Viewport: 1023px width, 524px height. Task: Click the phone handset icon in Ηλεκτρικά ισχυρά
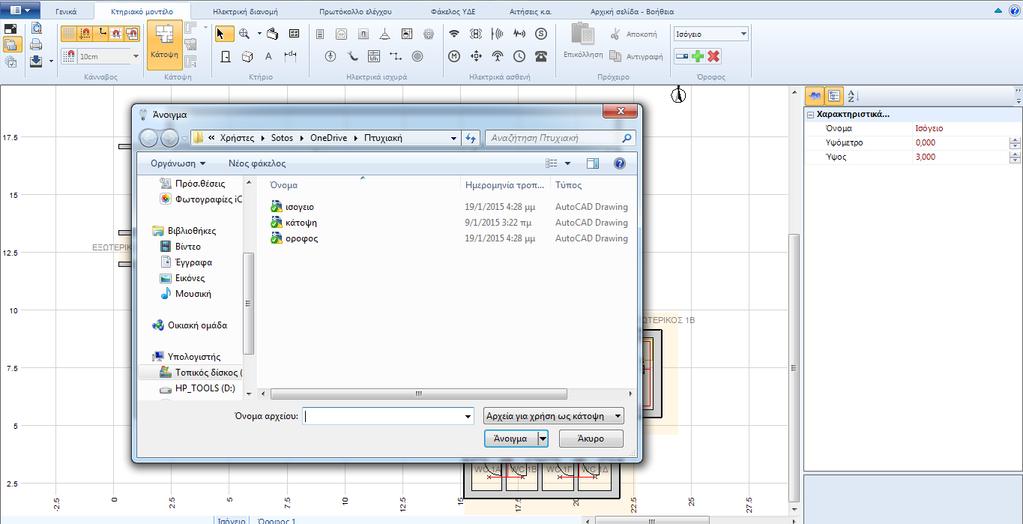[x=352, y=57]
